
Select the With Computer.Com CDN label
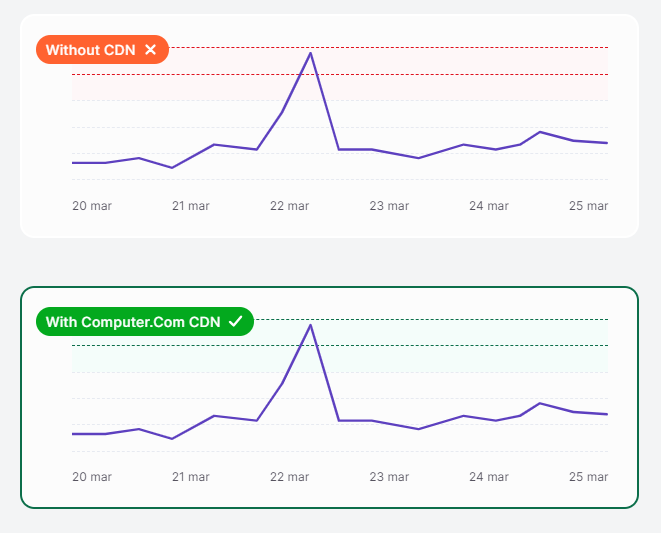(x=131, y=321)
